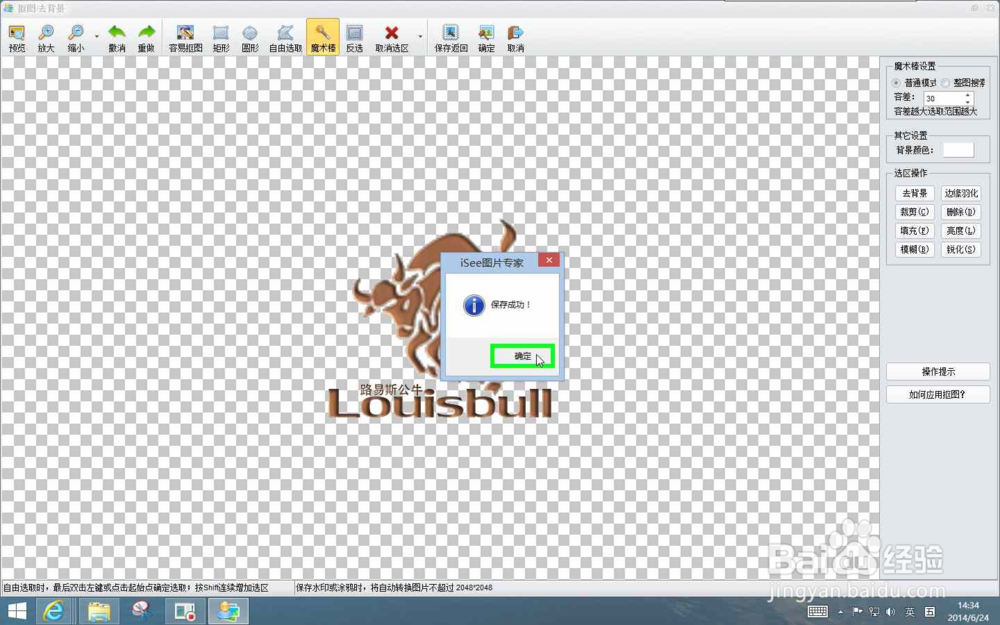The width and height of the screenshot is (1000, 625).
Task: Click the 缩小 zoom-out icon
Action: (x=75, y=38)
